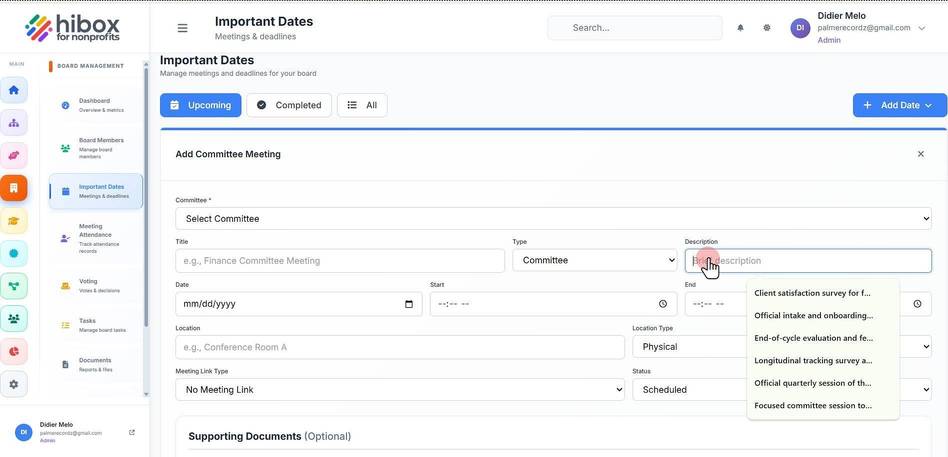Viewport: 948px width, 457px height.
Task: Click the DI user avatar in header
Action: pyautogui.click(x=800, y=28)
